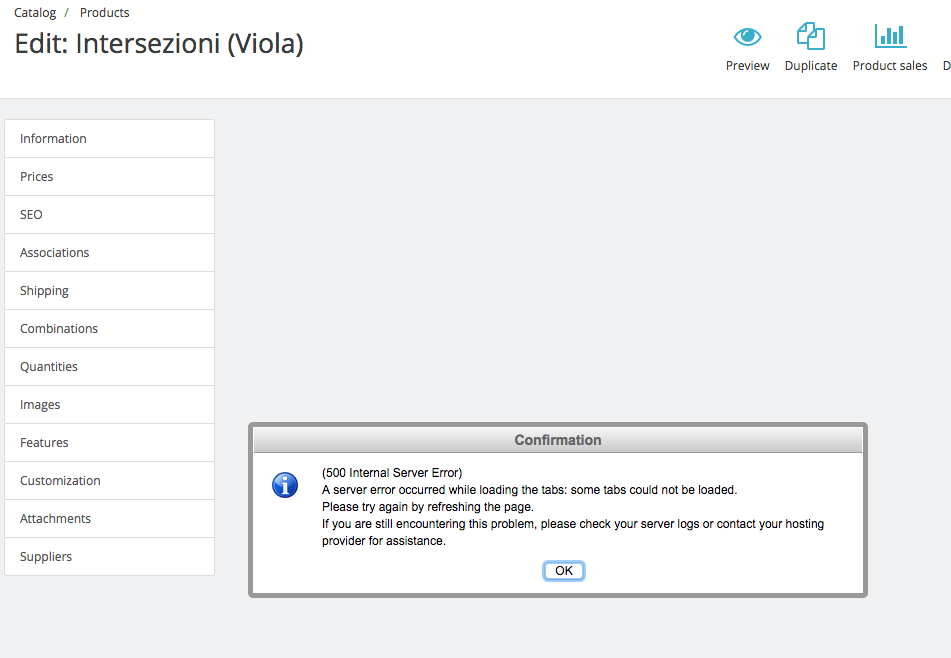Image resolution: width=951 pixels, height=658 pixels.
Task: Open the Images tab
Action: 110,405
